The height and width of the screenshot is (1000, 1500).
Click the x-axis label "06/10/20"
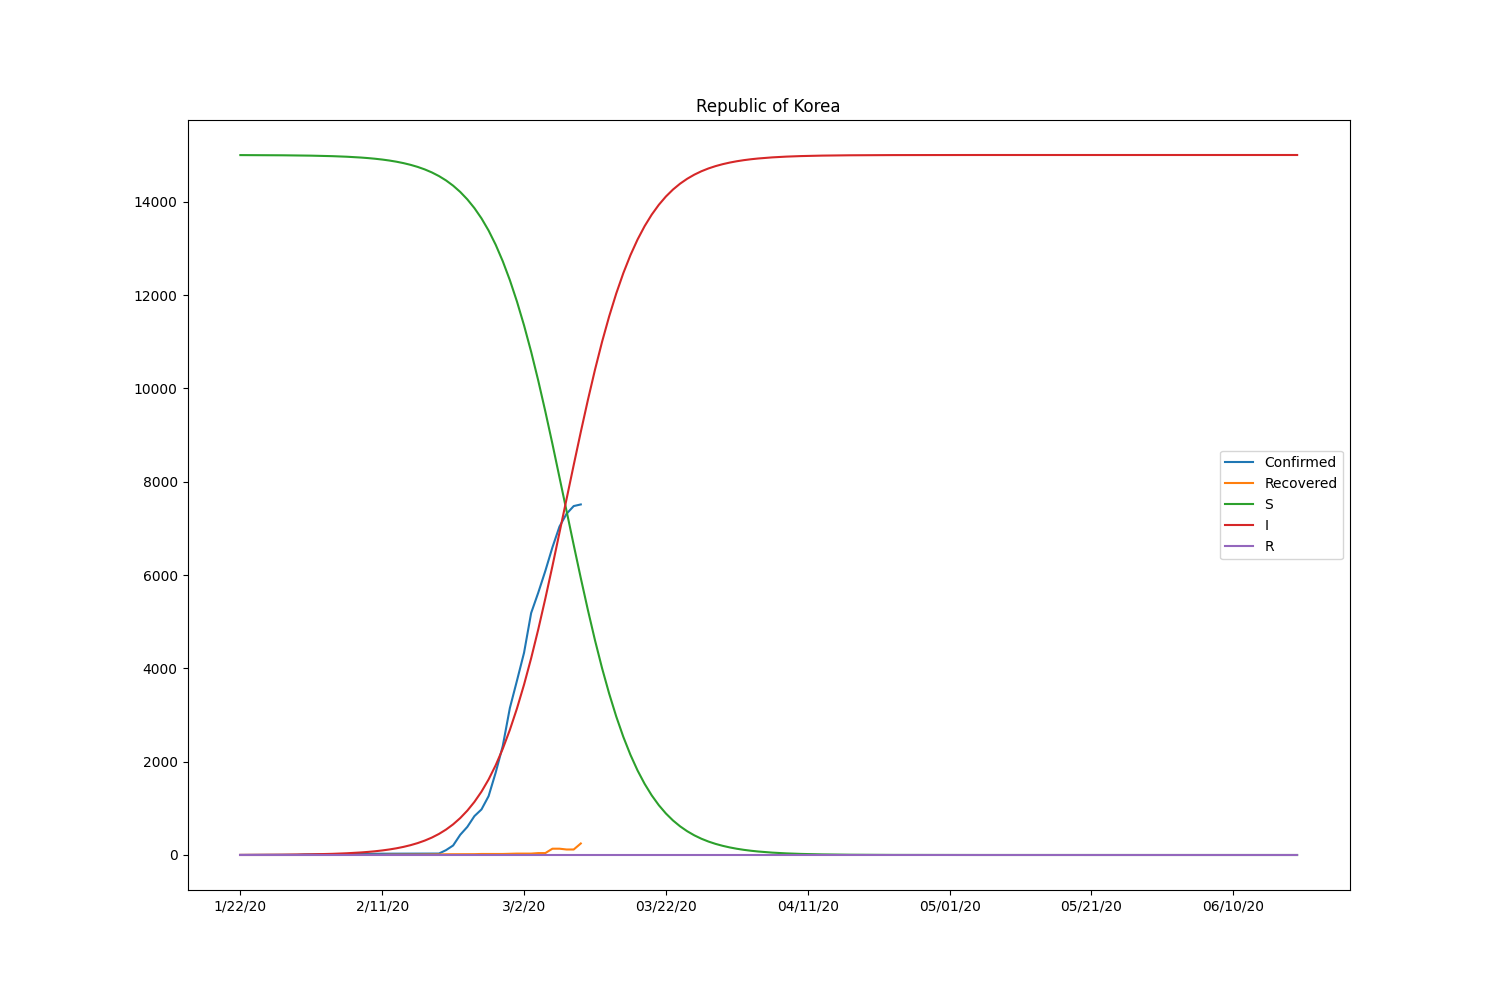click(x=1233, y=906)
